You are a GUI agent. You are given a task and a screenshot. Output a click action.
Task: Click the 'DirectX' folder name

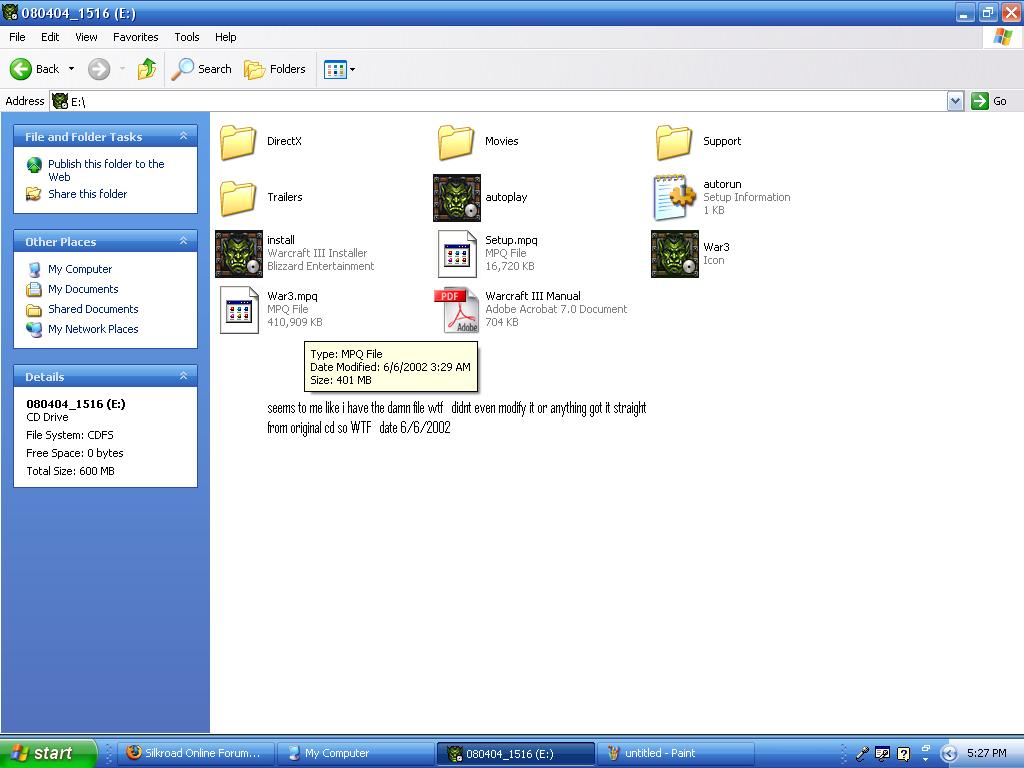[x=284, y=141]
